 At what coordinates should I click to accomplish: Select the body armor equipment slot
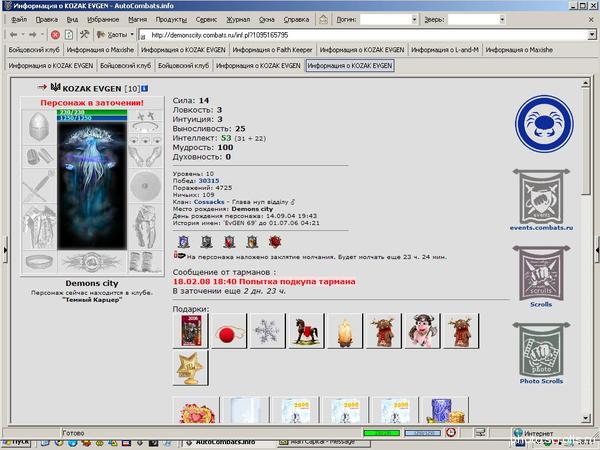click(39, 227)
